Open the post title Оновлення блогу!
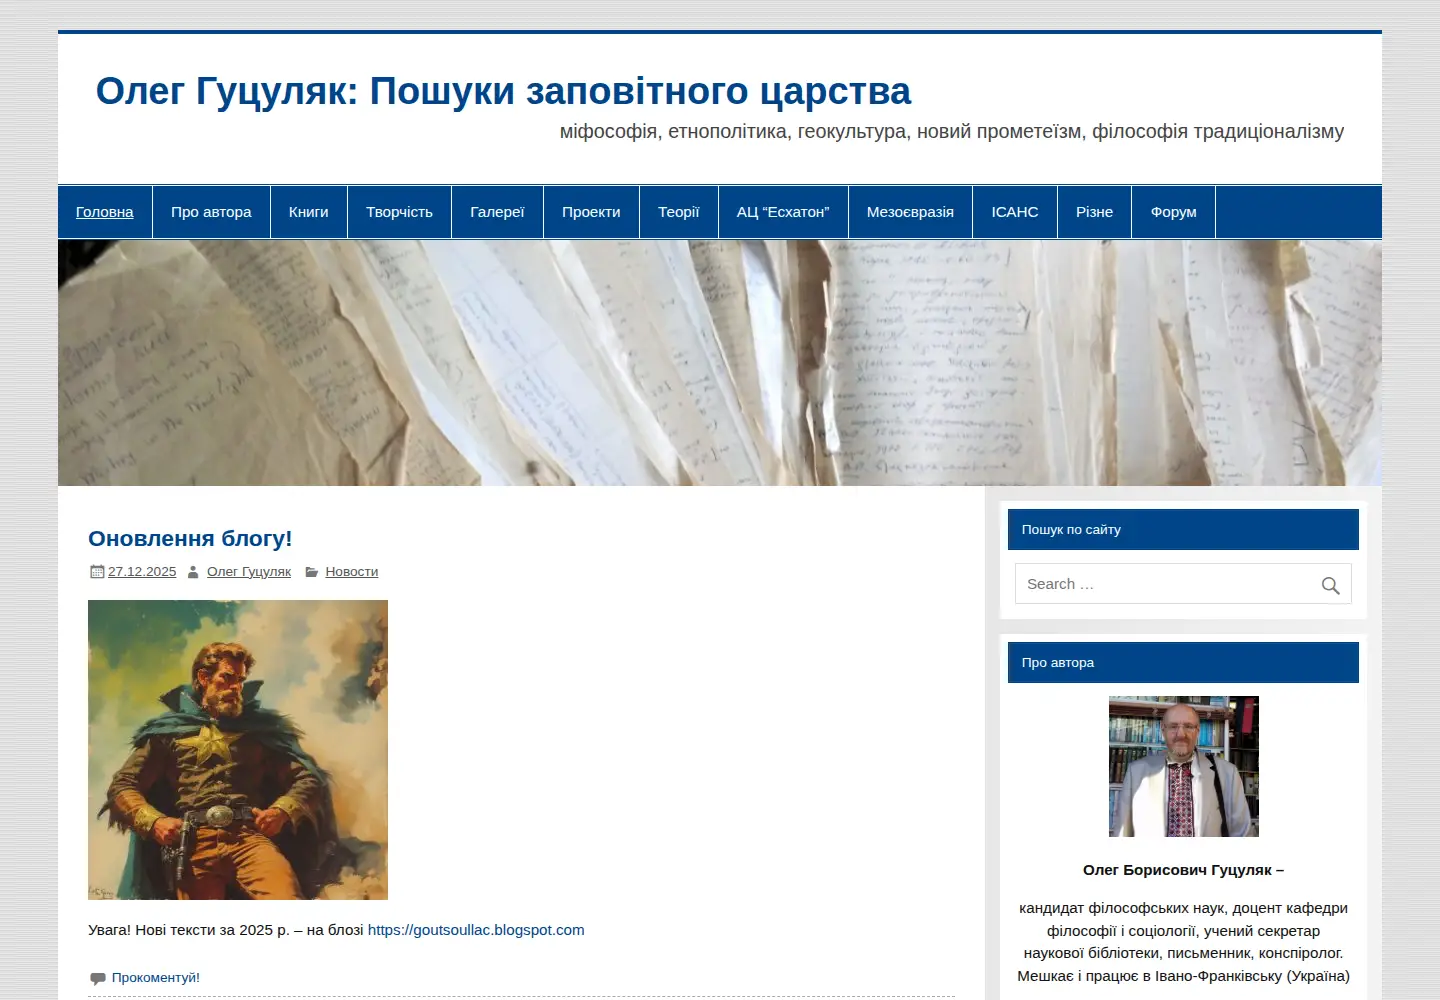1440x1000 pixels. (x=190, y=539)
